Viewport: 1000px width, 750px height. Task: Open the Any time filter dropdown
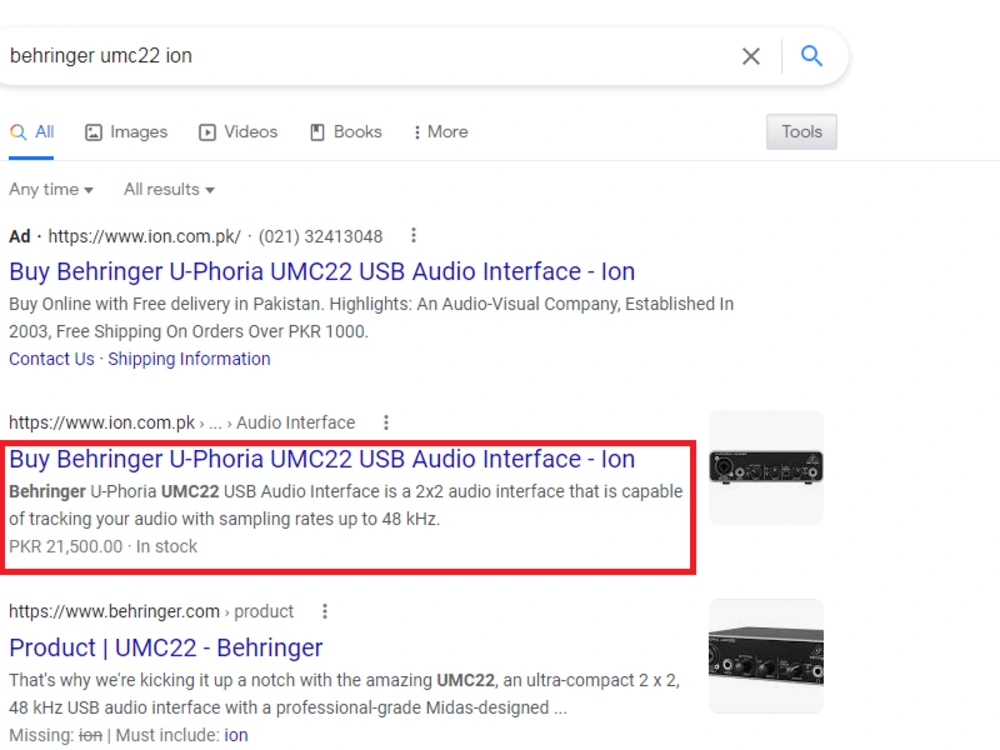pos(51,189)
